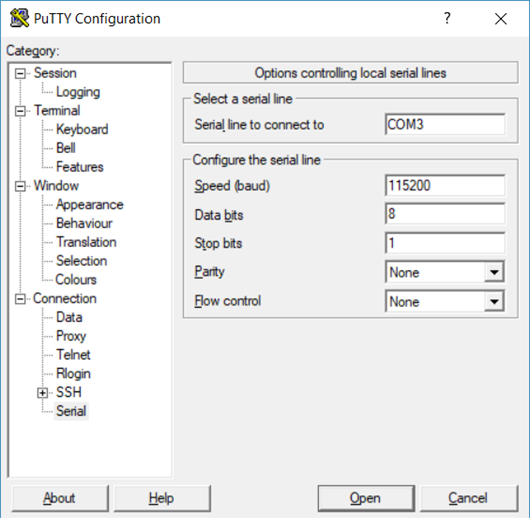Collapse the Terminal tree node
The height and width of the screenshot is (518, 530).
pyautogui.click(x=20, y=111)
